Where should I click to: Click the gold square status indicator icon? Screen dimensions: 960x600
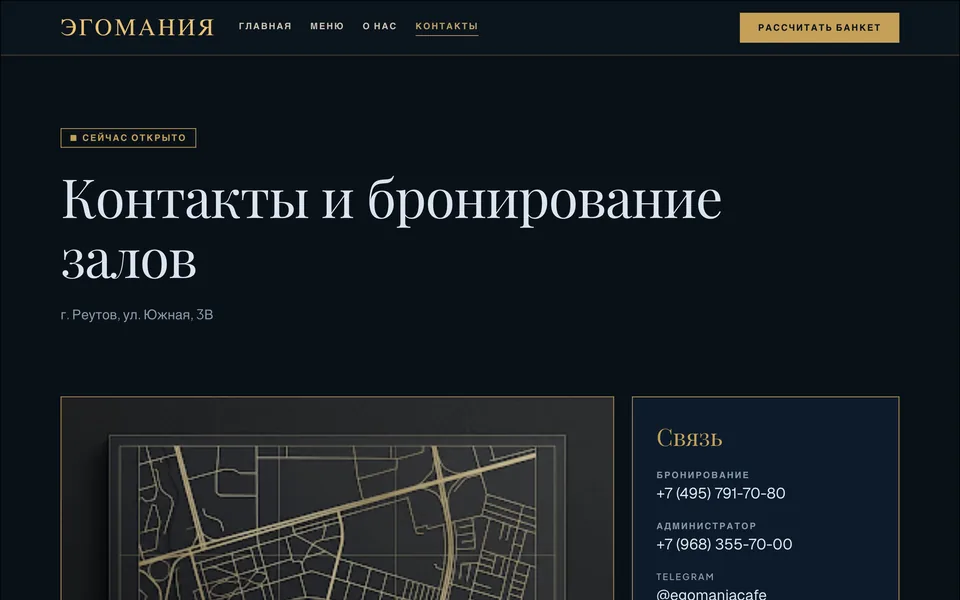click(73, 138)
